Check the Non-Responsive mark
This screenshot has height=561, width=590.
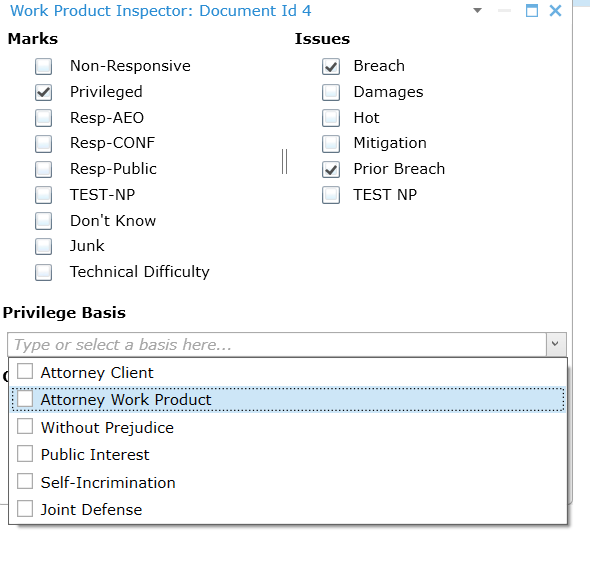pos(44,67)
